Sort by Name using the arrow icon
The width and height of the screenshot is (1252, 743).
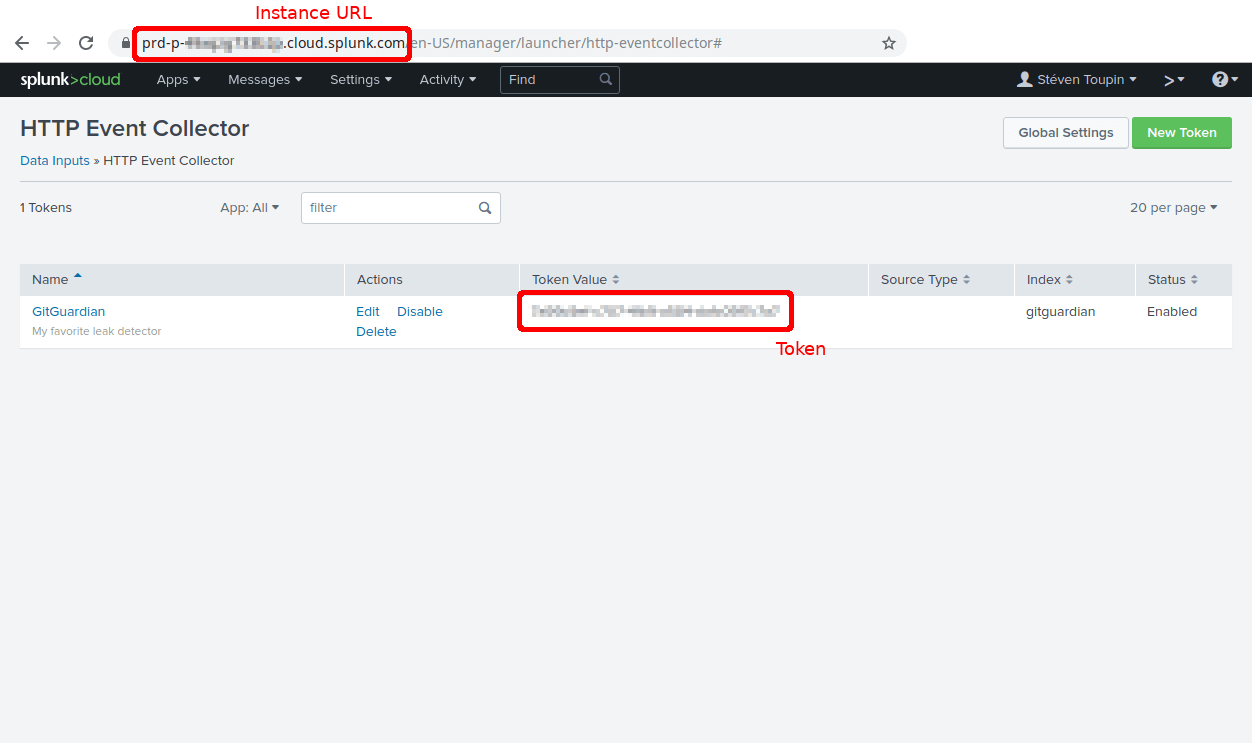[x=78, y=277]
